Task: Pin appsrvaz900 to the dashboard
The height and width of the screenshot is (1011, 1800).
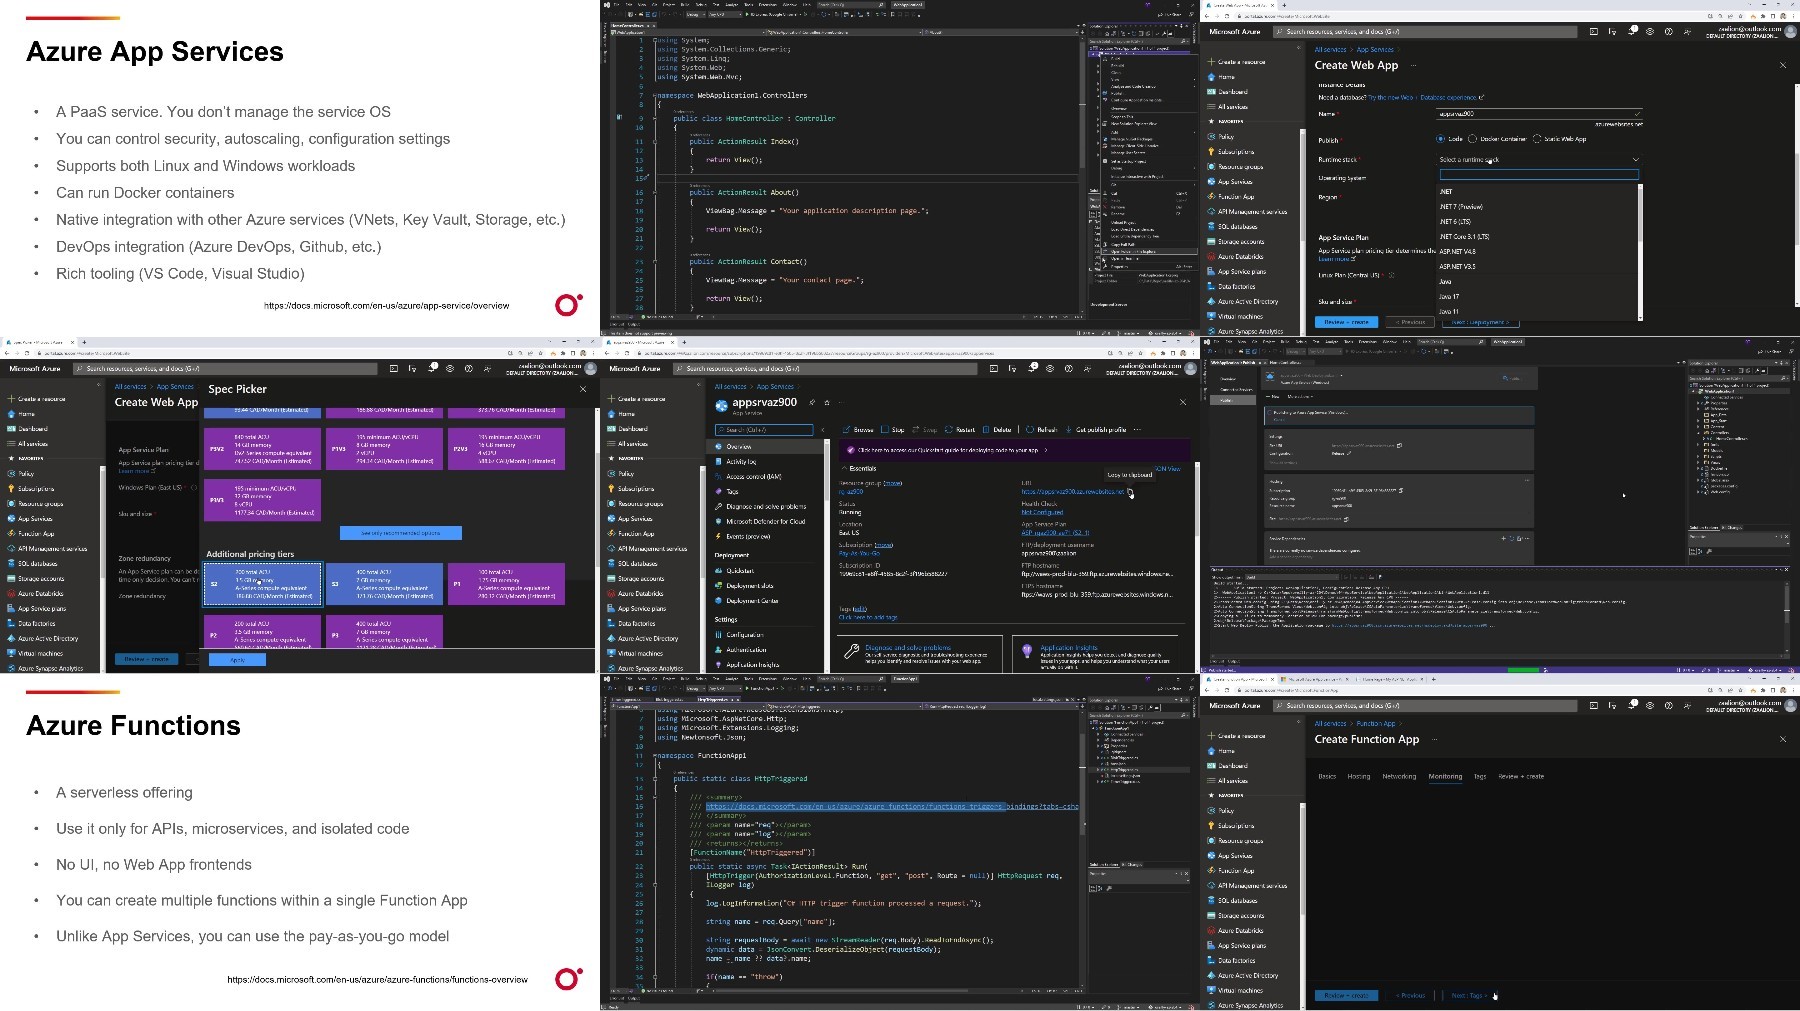Action: pos(812,403)
